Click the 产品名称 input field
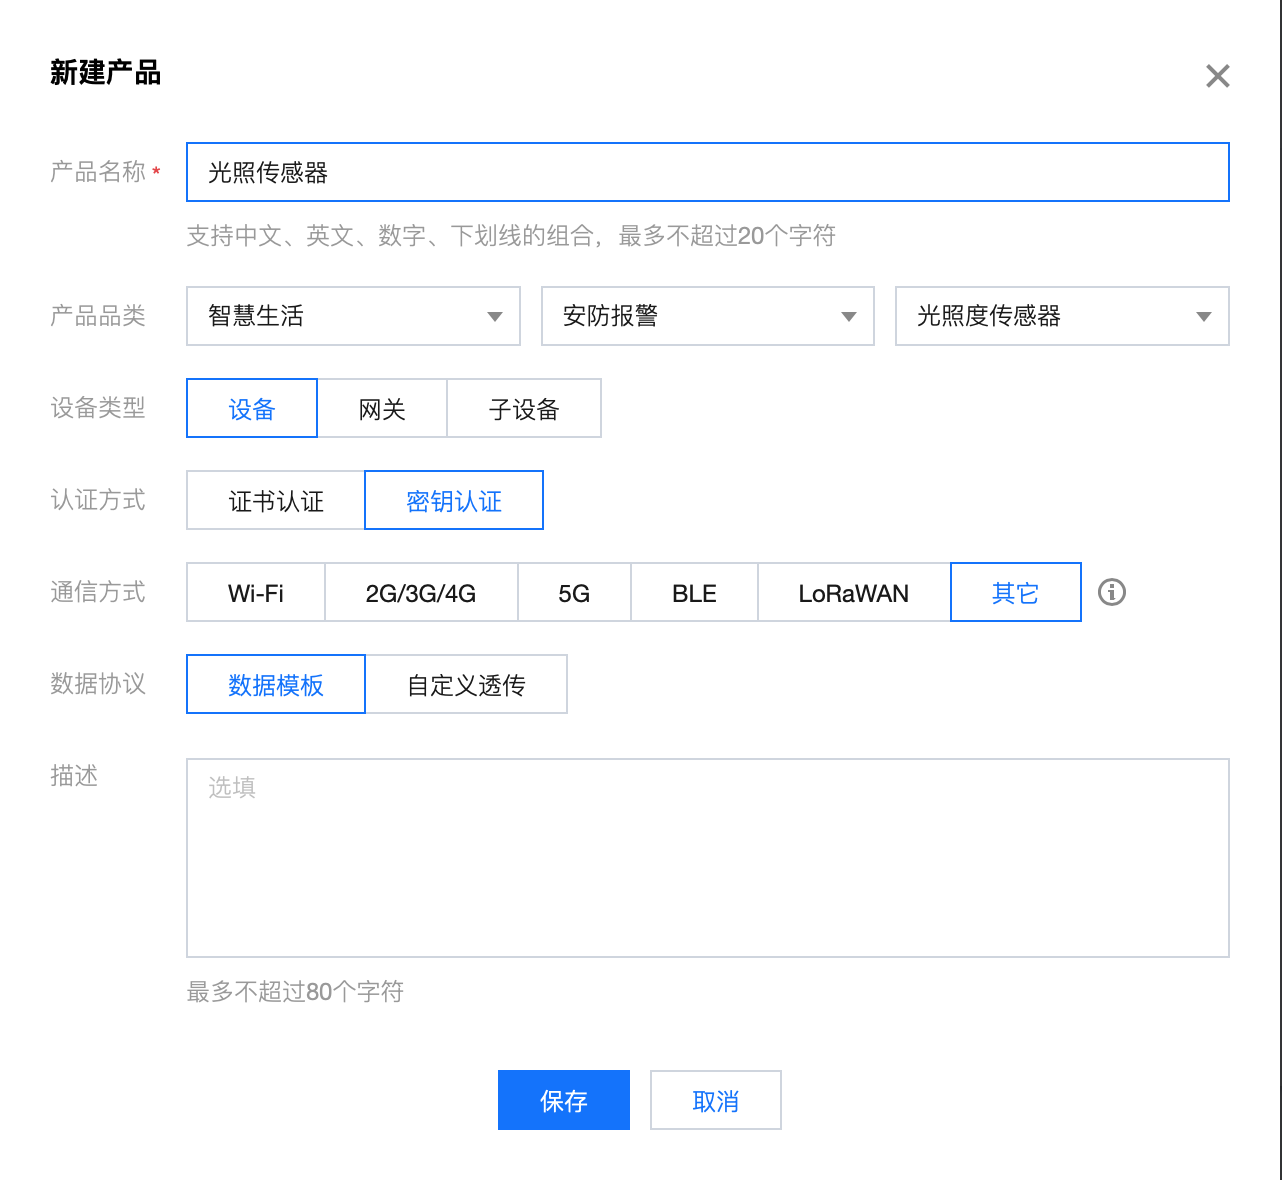 point(707,172)
